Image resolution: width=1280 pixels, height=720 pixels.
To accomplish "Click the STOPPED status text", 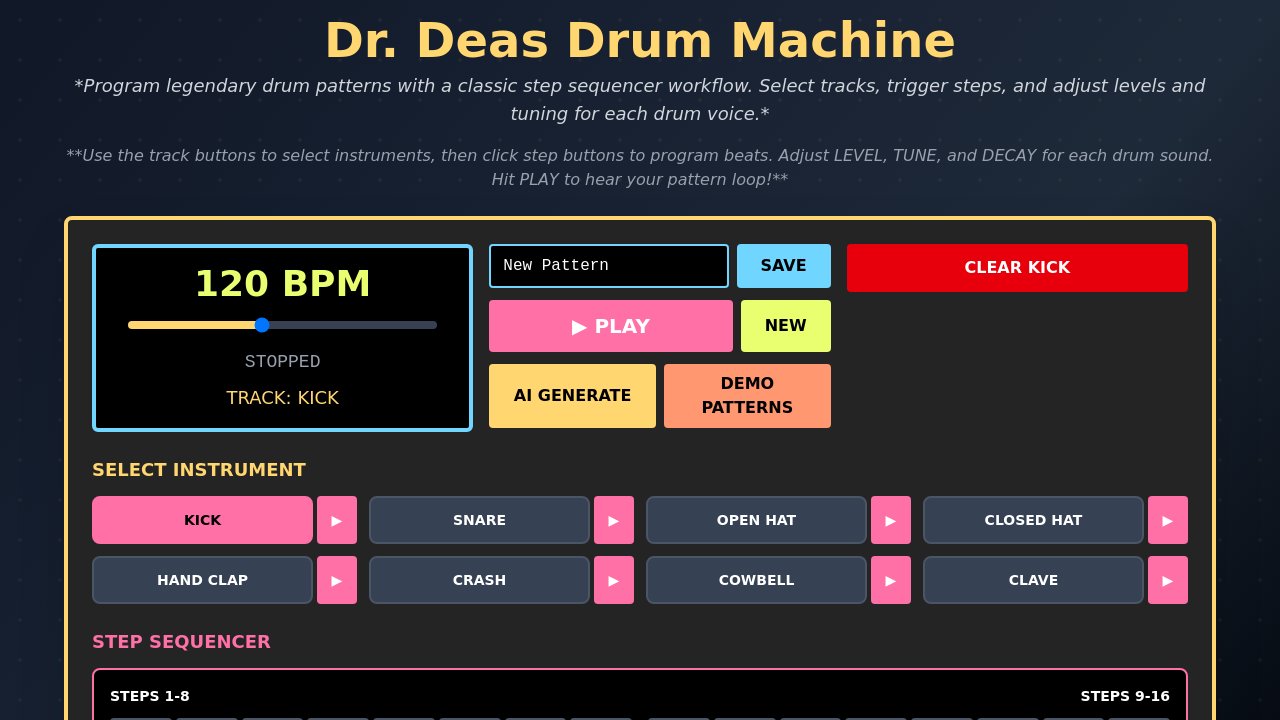I will coord(282,362).
